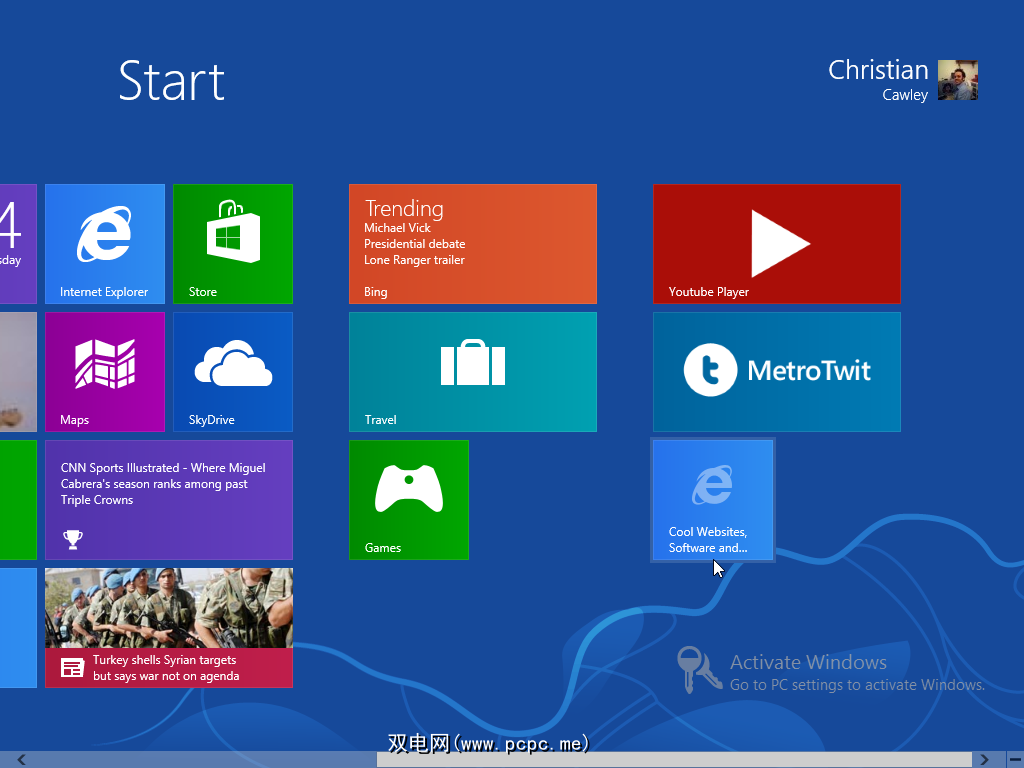Click the user account profile picture
1024x768 pixels.
(957, 80)
